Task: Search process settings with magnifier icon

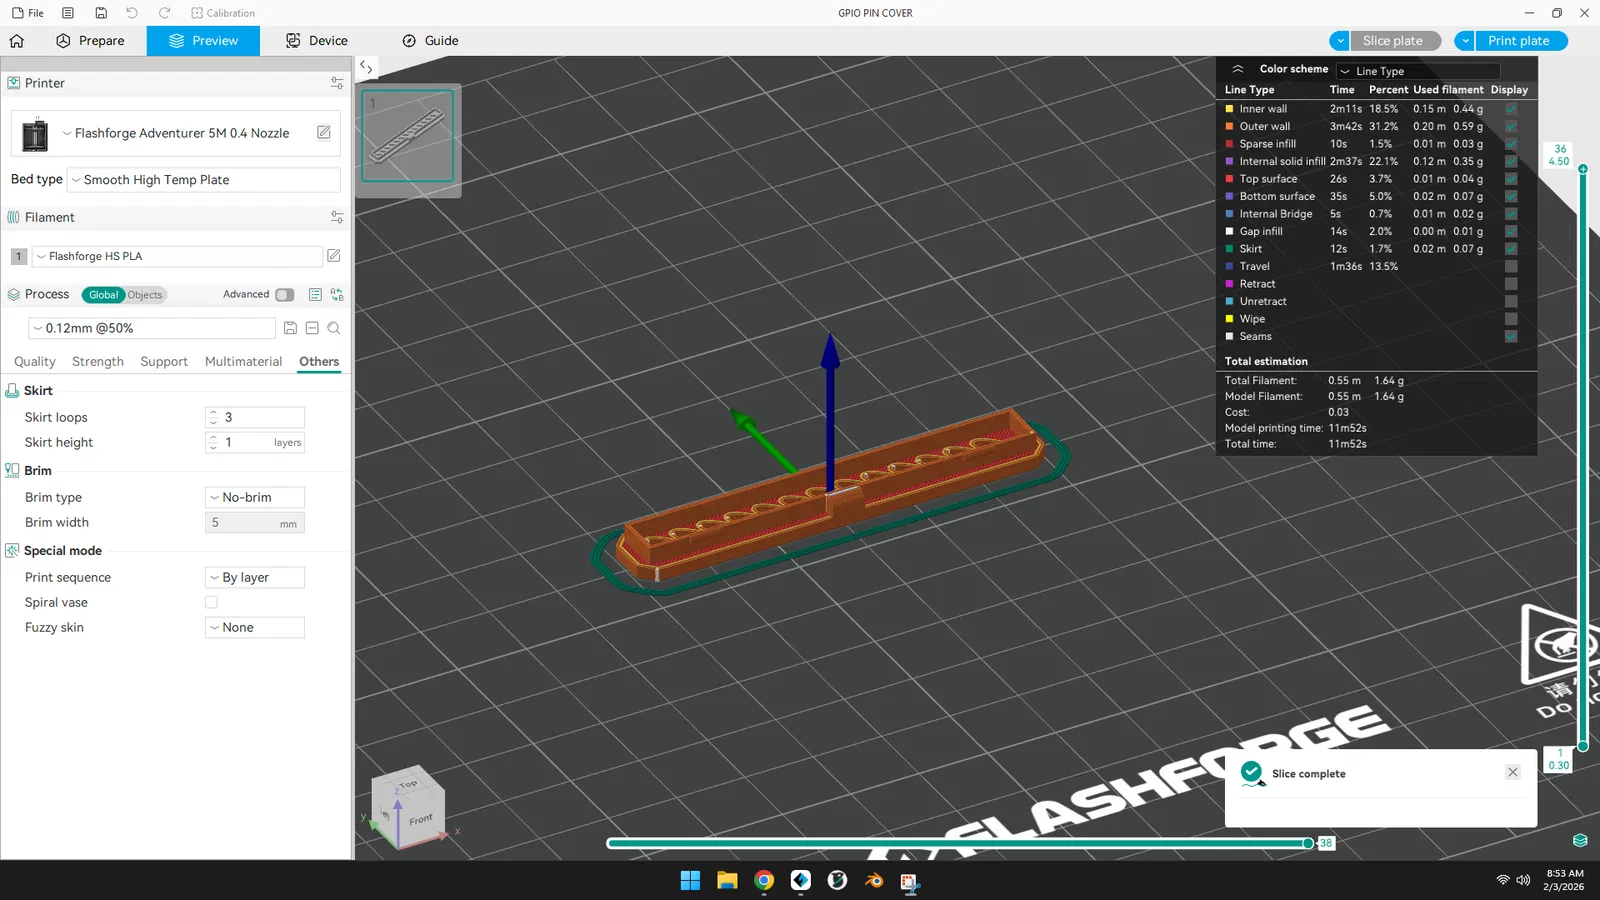Action: coord(334,328)
